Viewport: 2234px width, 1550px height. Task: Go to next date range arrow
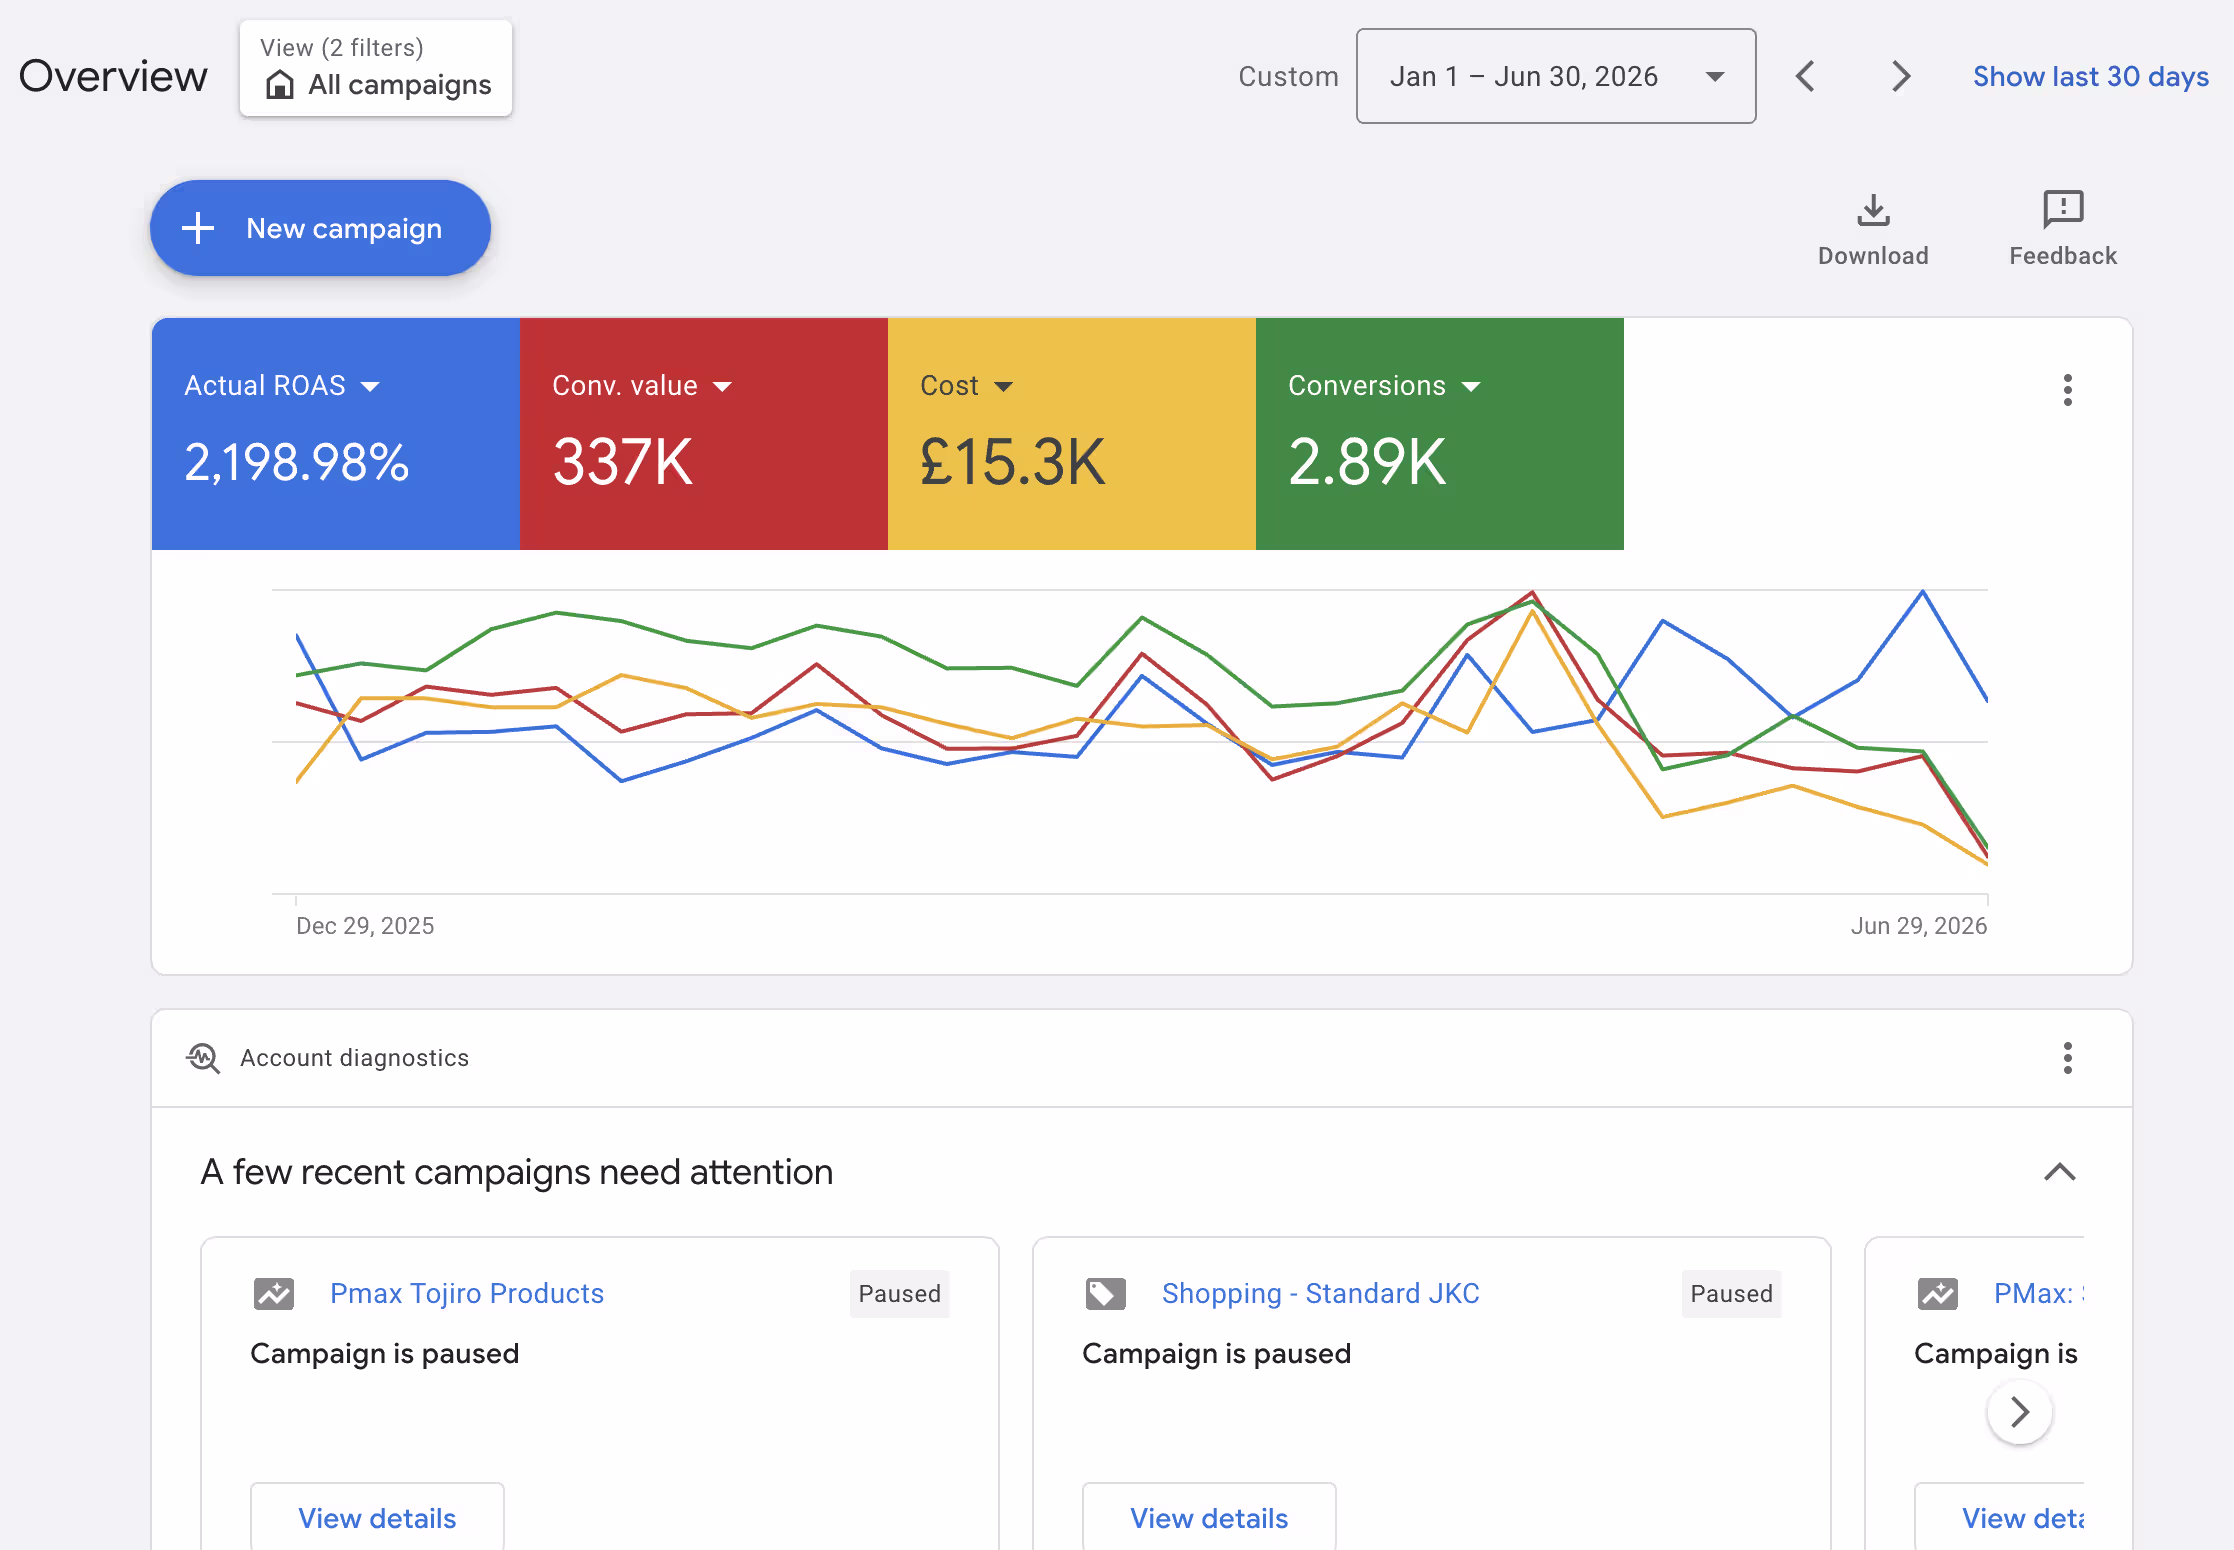click(1901, 76)
